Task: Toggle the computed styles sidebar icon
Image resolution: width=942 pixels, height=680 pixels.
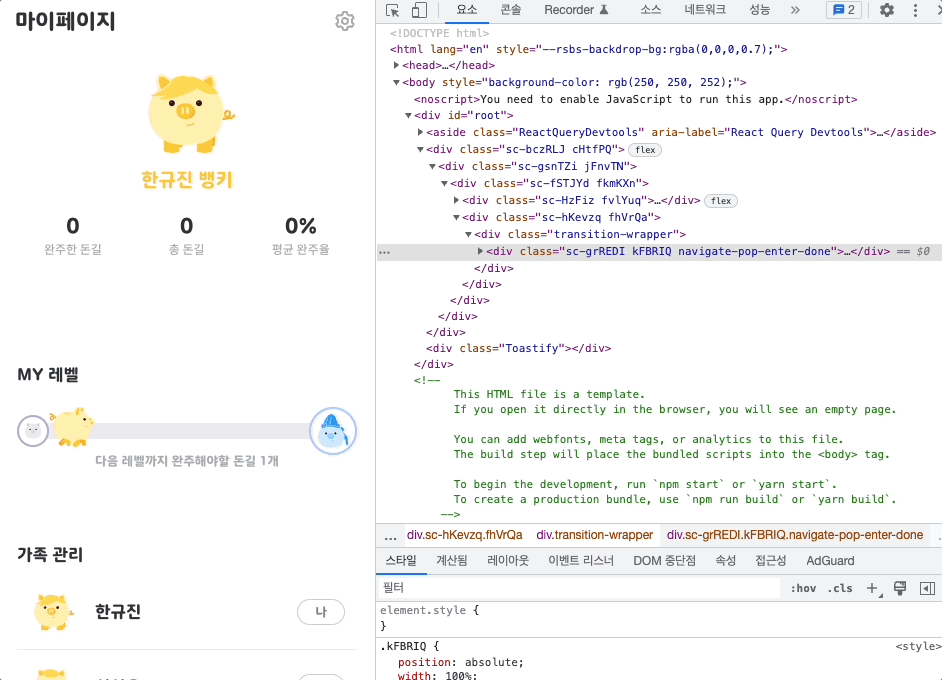Action: [x=928, y=588]
